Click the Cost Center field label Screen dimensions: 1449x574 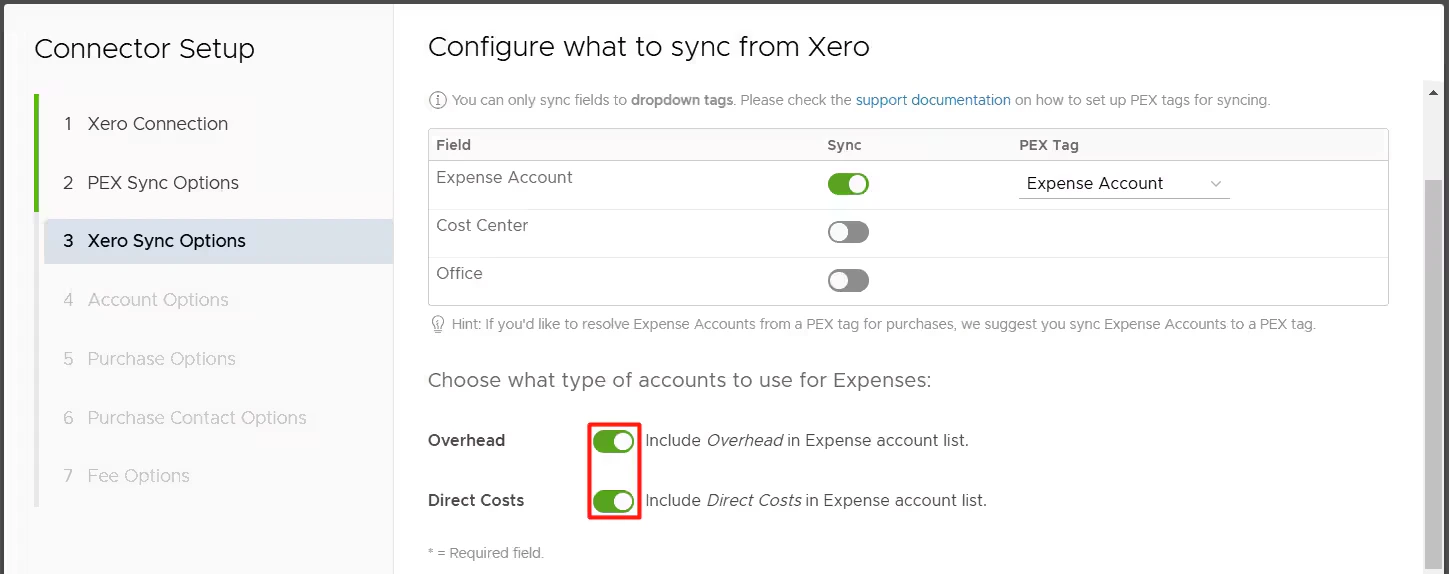tap(482, 225)
